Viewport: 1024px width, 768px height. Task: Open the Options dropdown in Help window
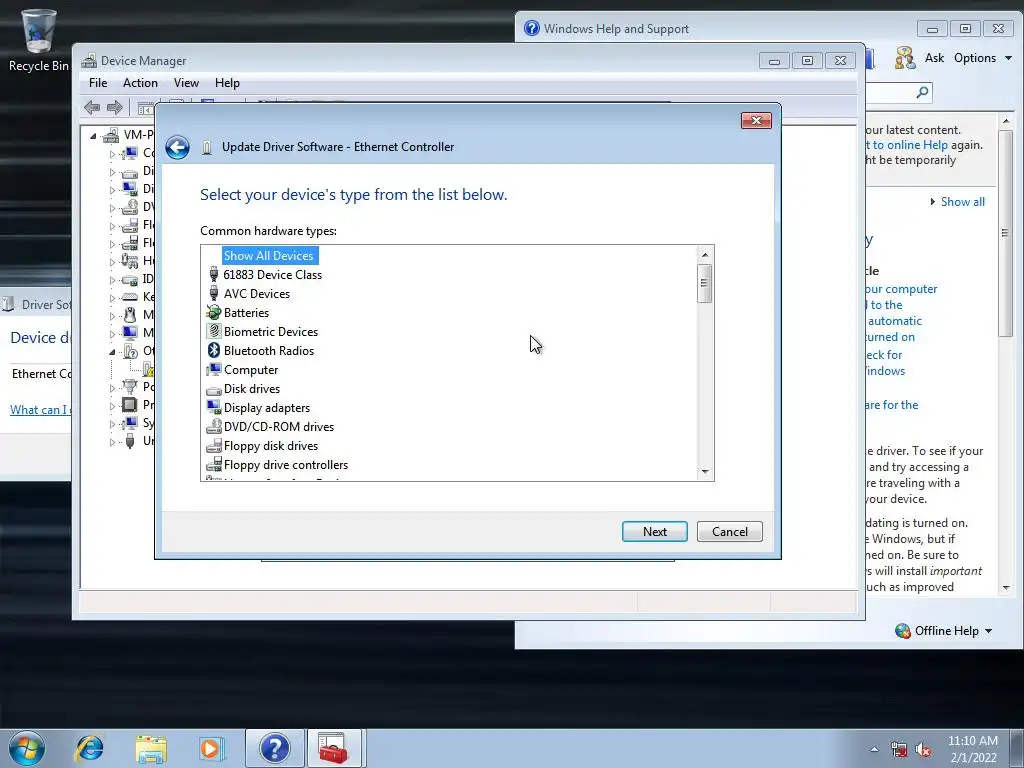pos(983,58)
